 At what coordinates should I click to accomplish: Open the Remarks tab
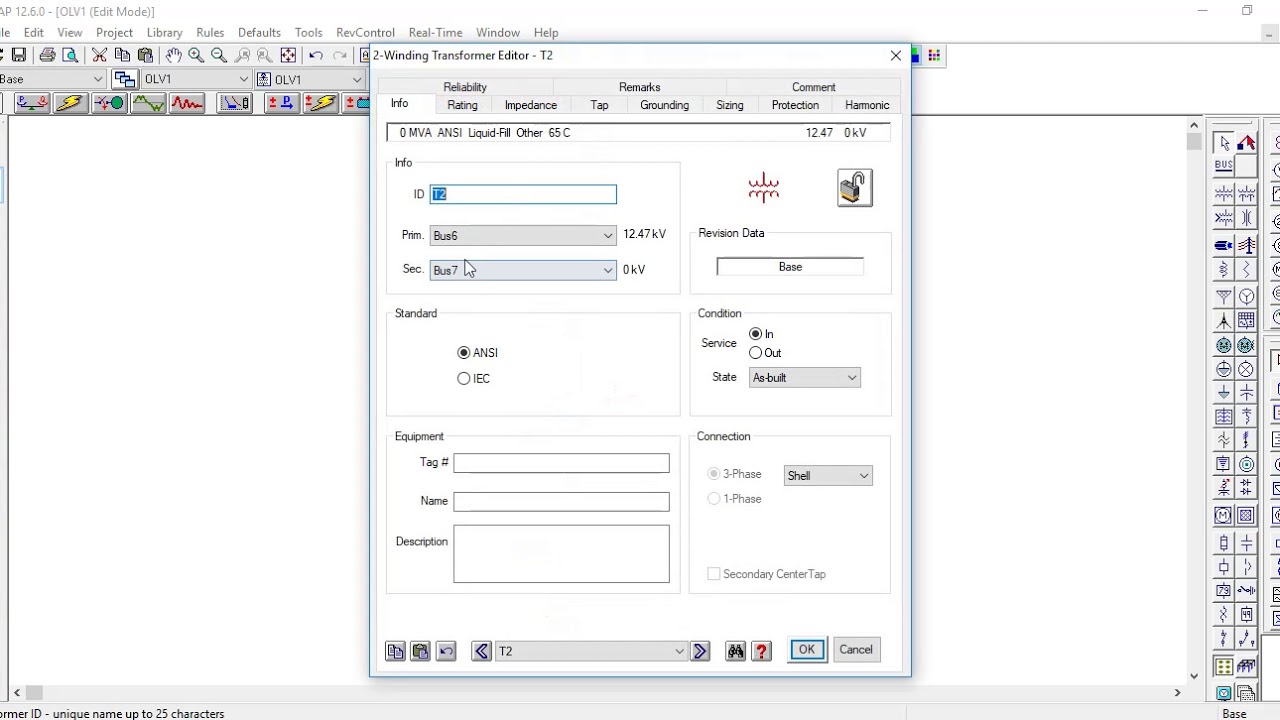tap(639, 87)
